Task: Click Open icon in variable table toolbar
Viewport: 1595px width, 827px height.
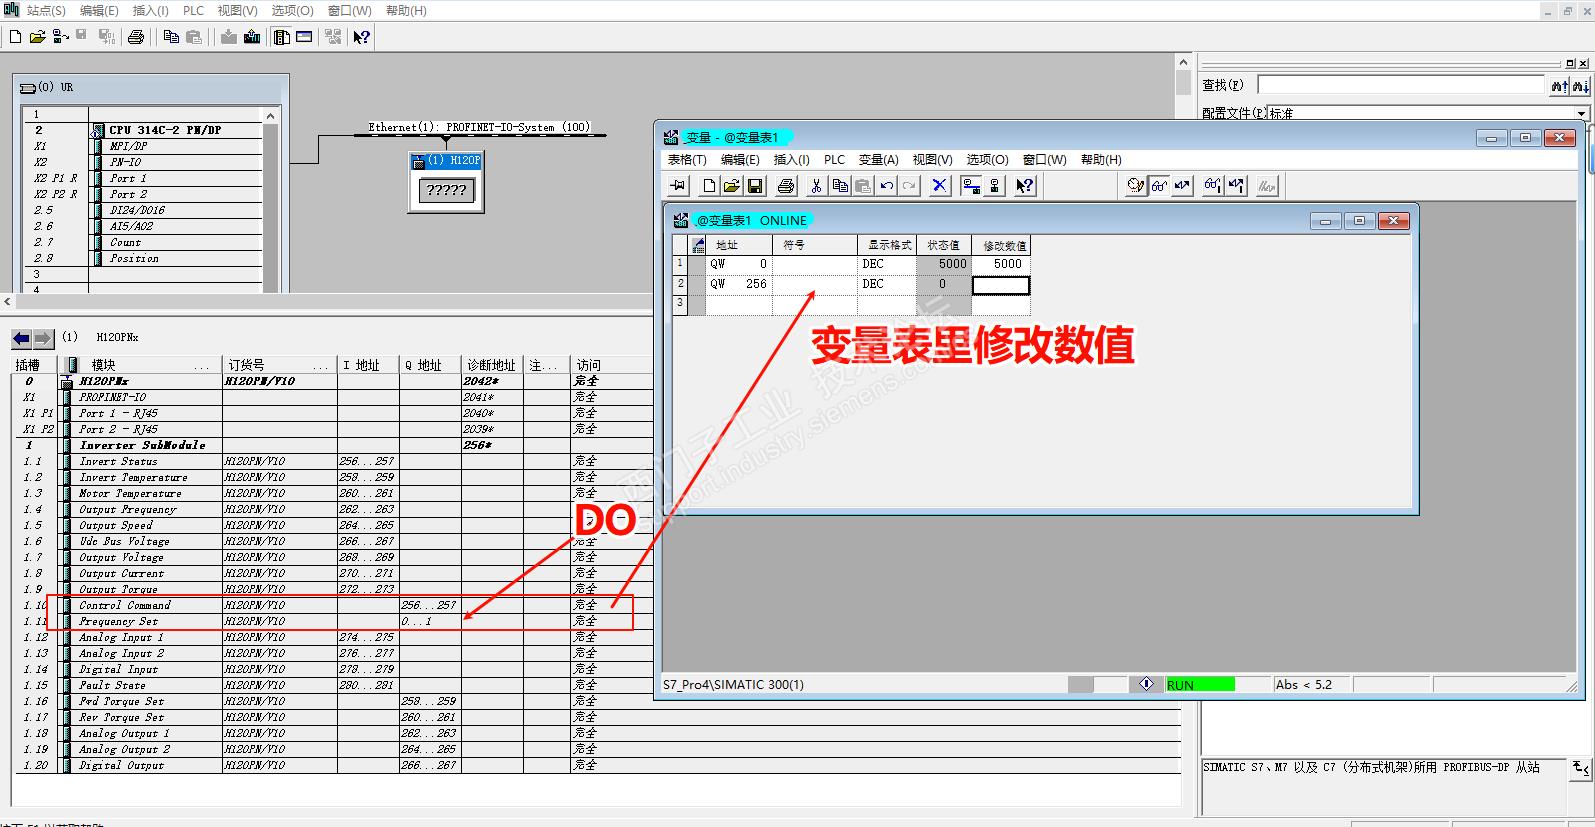Action: pos(732,185)
